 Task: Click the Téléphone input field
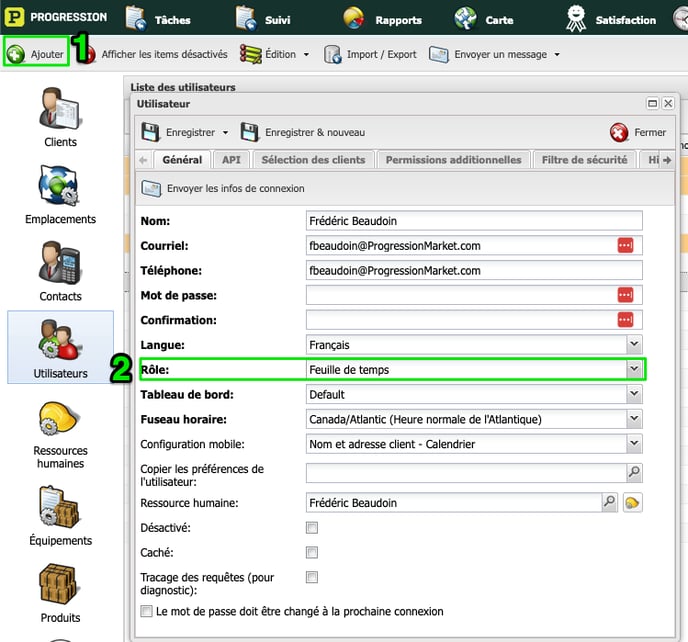tap(474, 270)
